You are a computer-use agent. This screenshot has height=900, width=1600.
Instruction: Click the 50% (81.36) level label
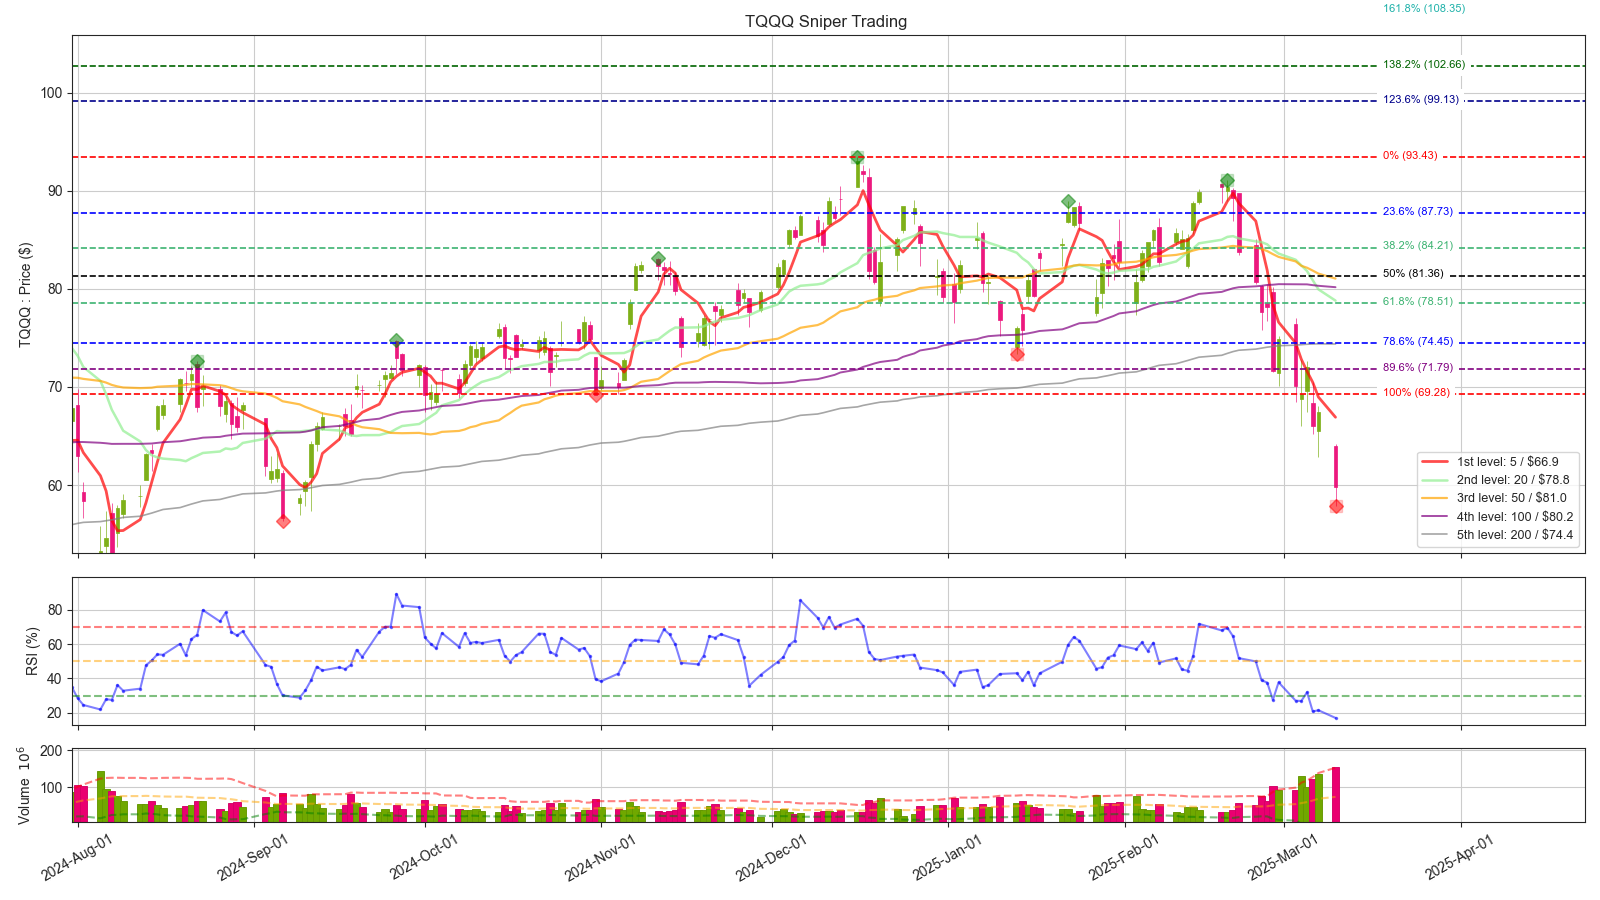coord(1413,273)
